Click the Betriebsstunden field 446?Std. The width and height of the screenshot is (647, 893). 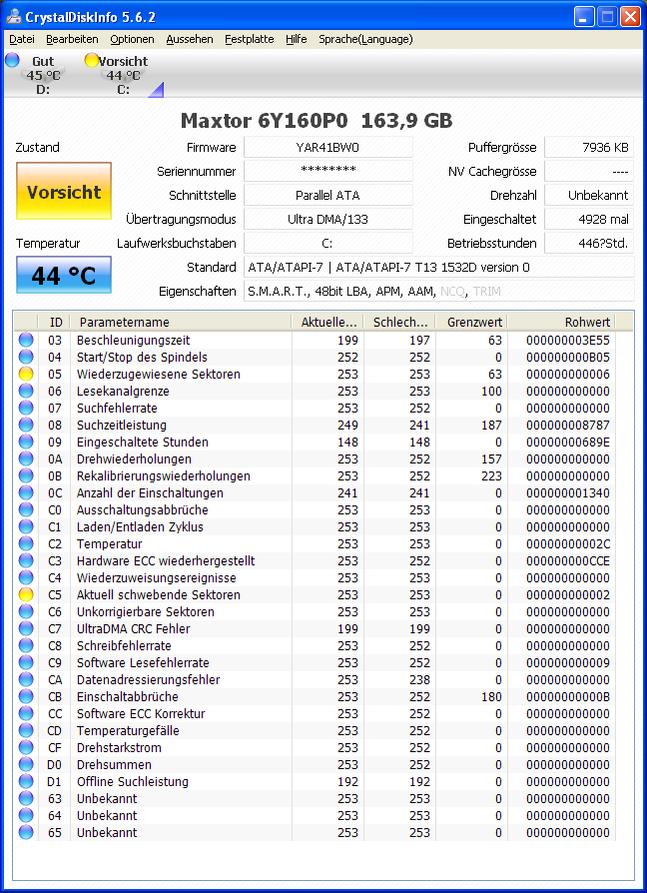(589, 243)
